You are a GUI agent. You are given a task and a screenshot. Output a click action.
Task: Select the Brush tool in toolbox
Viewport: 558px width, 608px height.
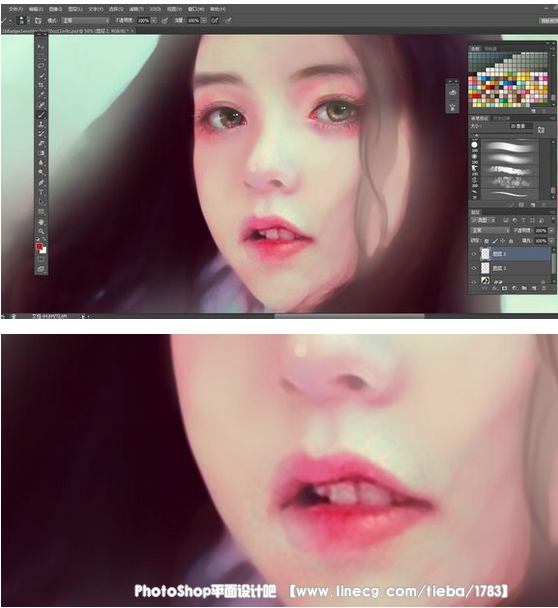click(x=41, y=114)
